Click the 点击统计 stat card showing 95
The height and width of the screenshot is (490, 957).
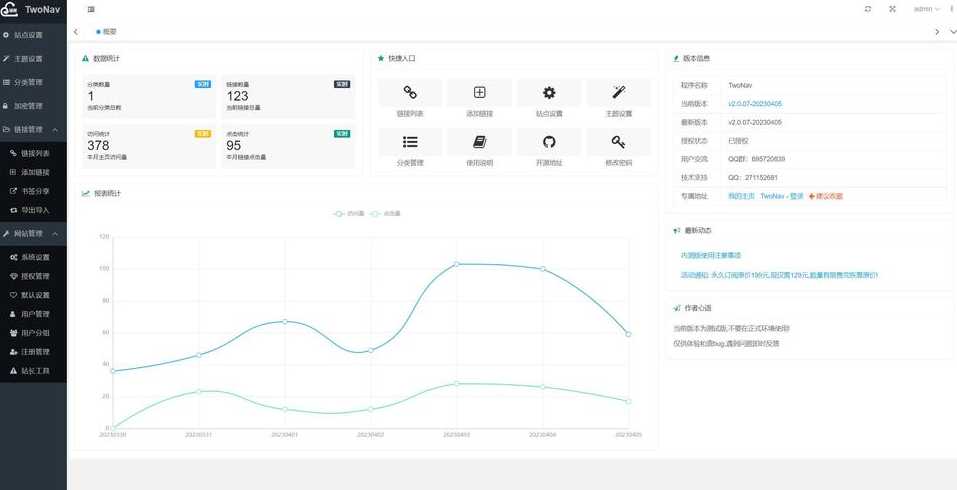(287, 146)
